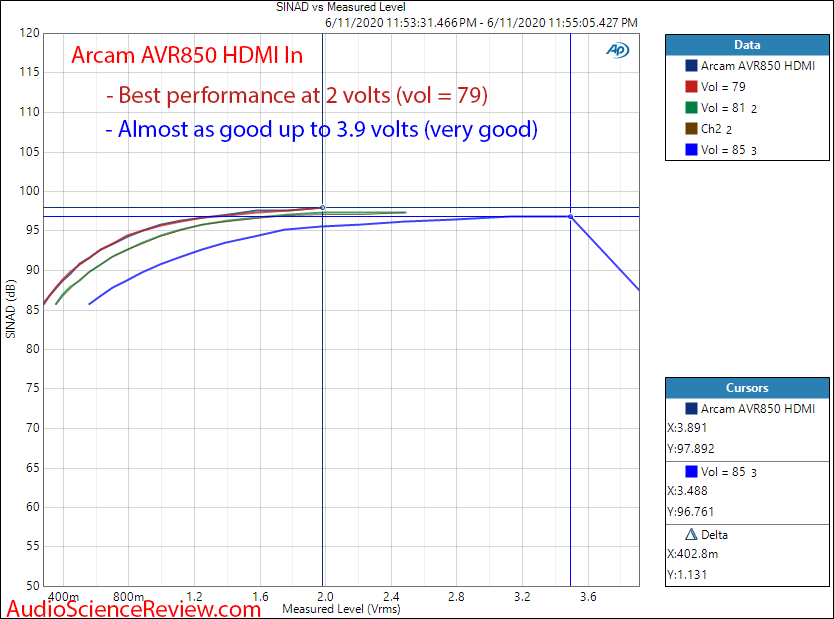Click the AP logo in graph corner

618,50
